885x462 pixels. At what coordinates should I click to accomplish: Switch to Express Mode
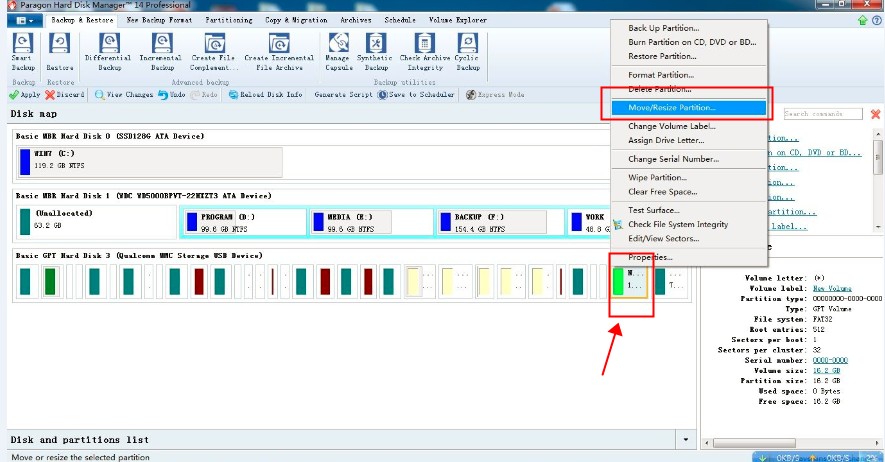click(495, 95)
